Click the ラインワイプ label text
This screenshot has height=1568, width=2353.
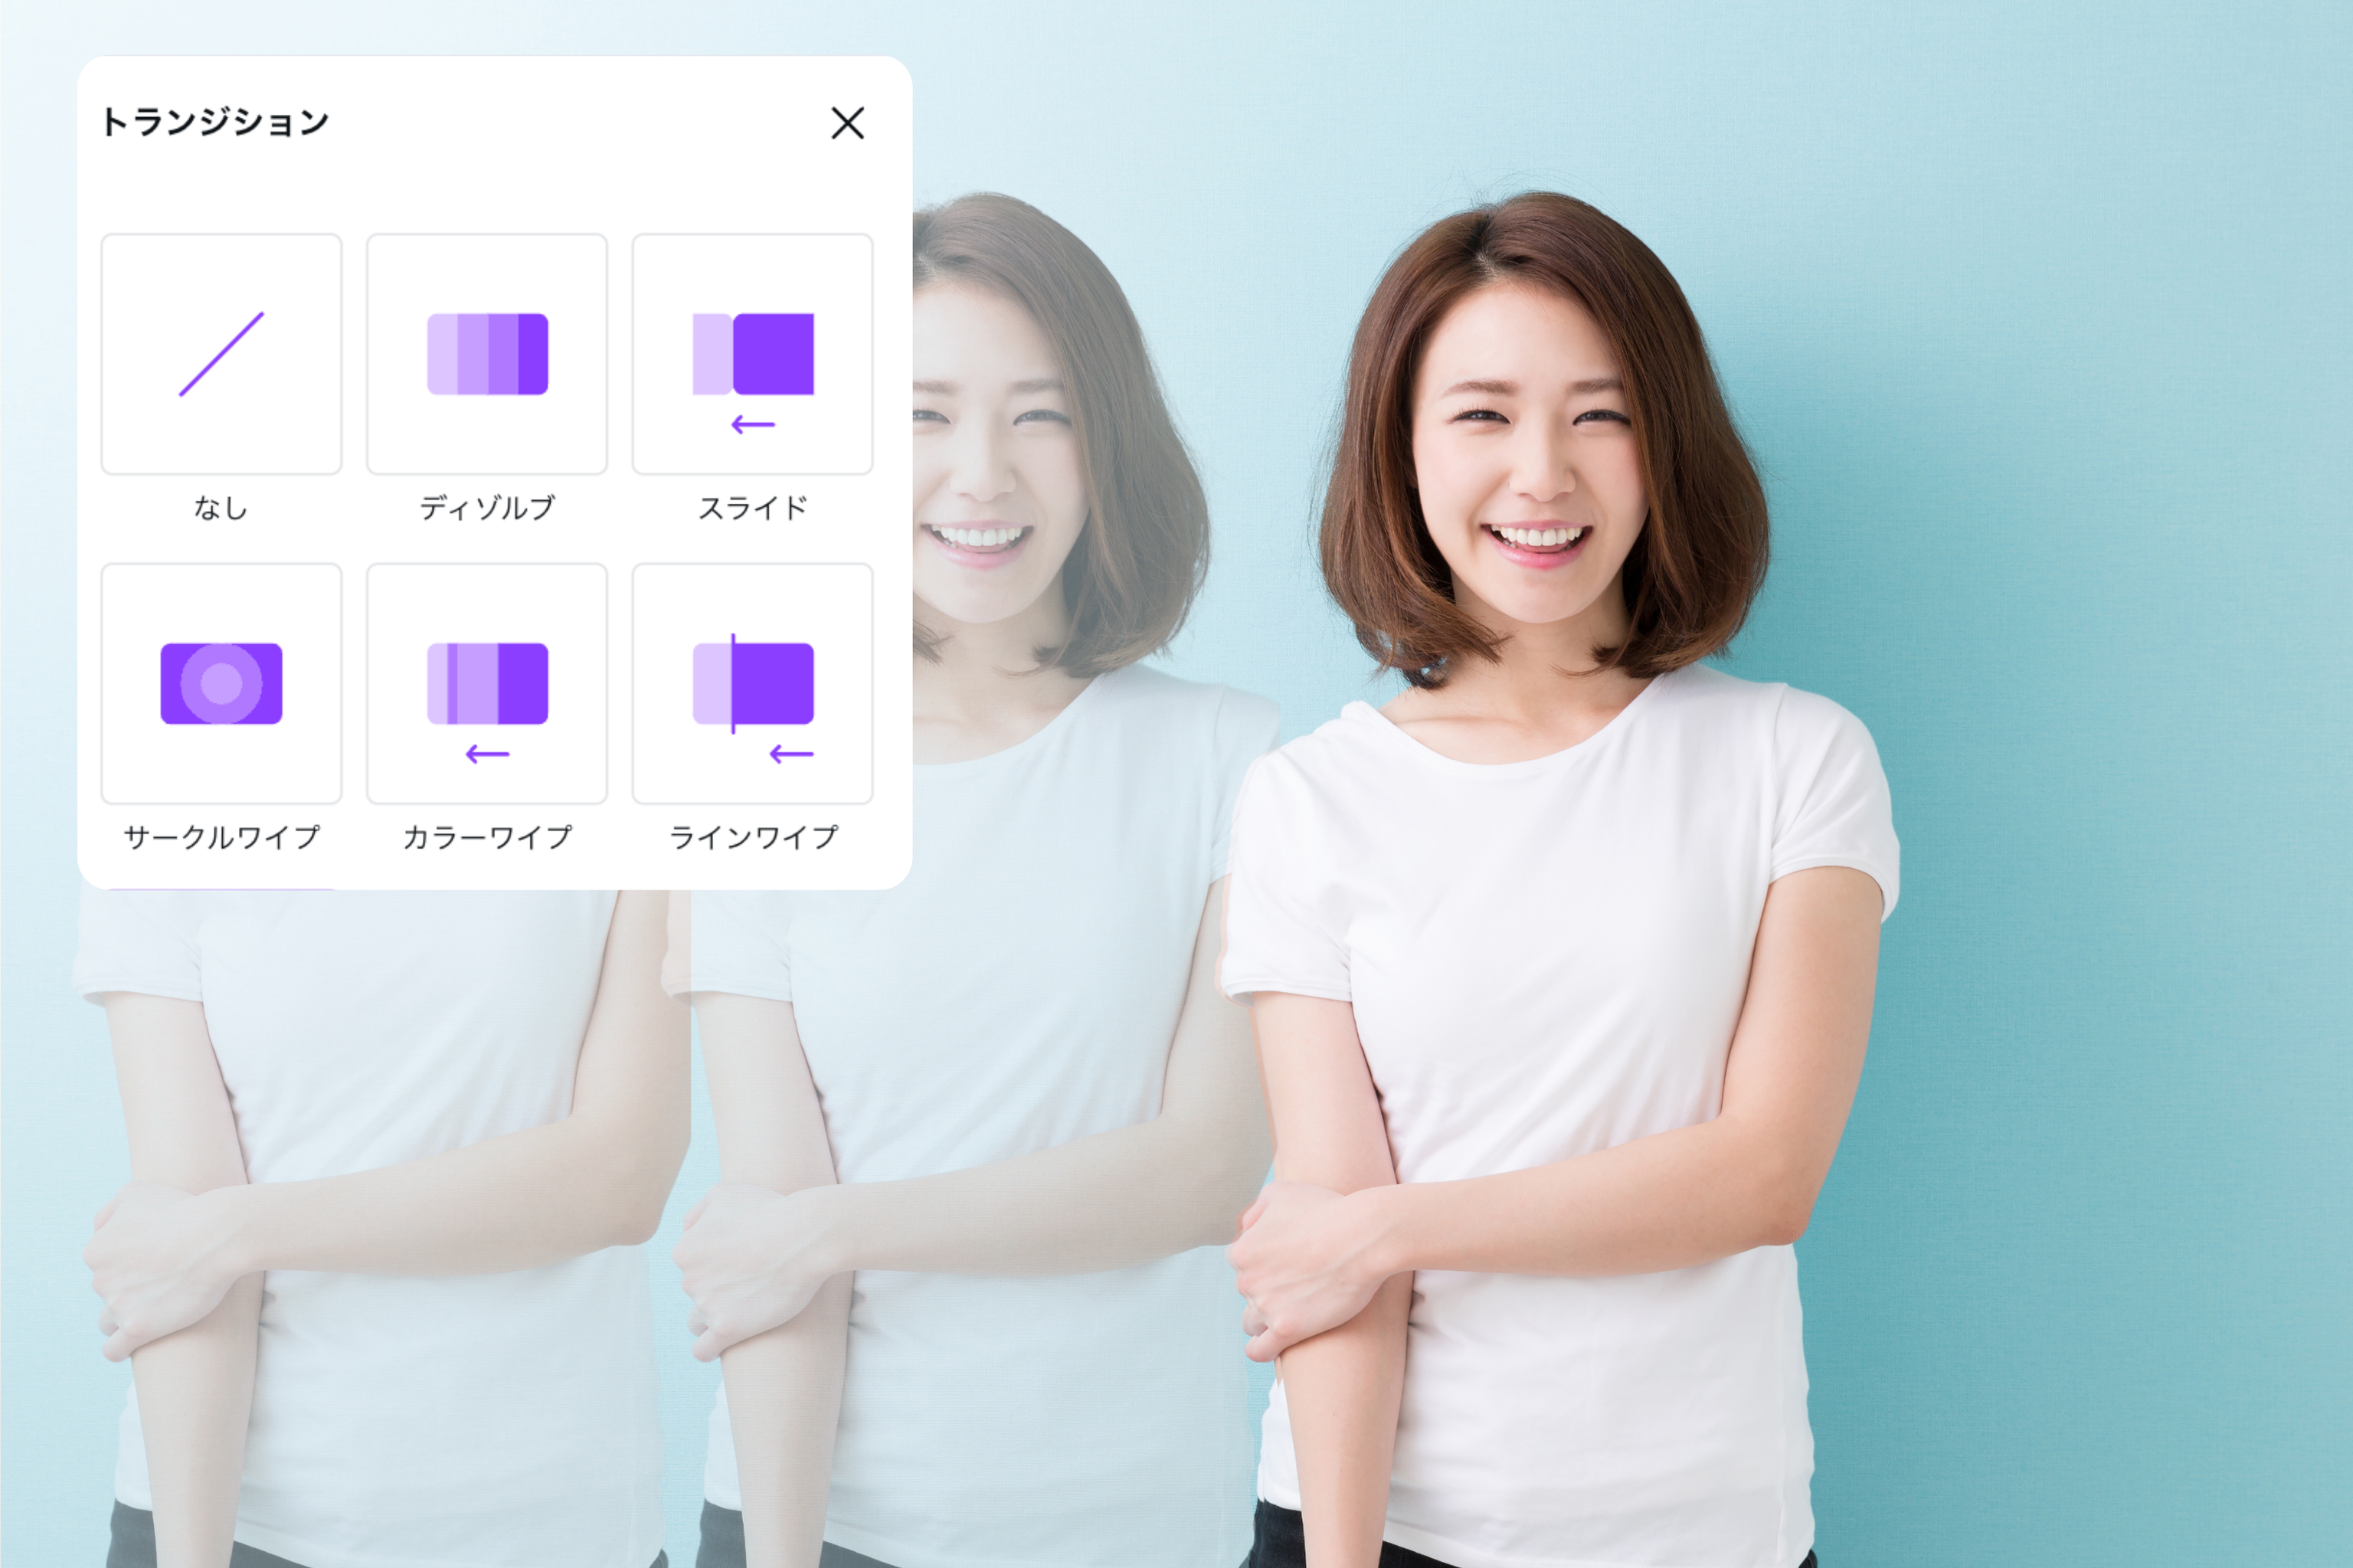[753, 837]
